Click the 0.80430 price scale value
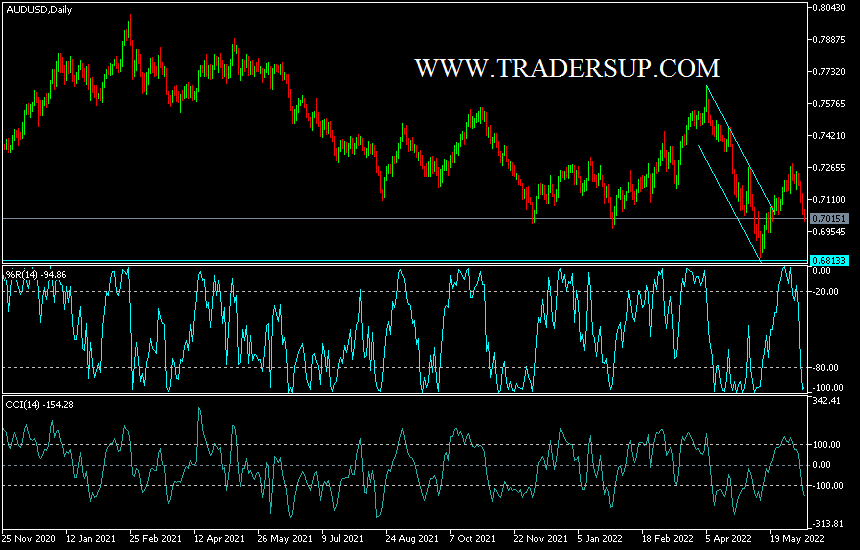The width and height of the screenshot is (860, 550). (x=829, y=8)
